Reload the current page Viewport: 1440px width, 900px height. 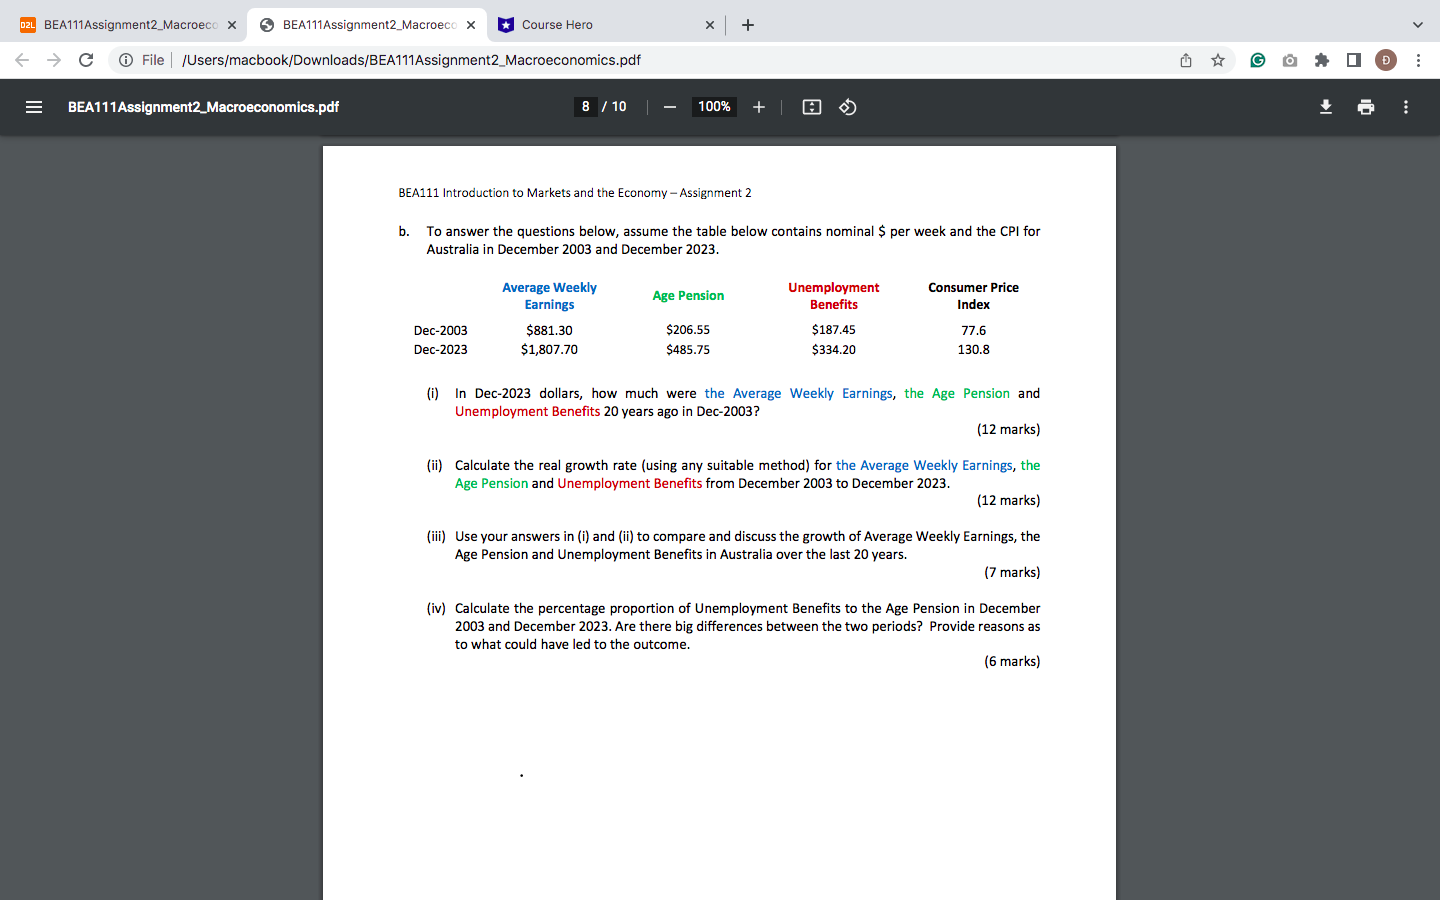pyautogui.click(x=86, y=60)
